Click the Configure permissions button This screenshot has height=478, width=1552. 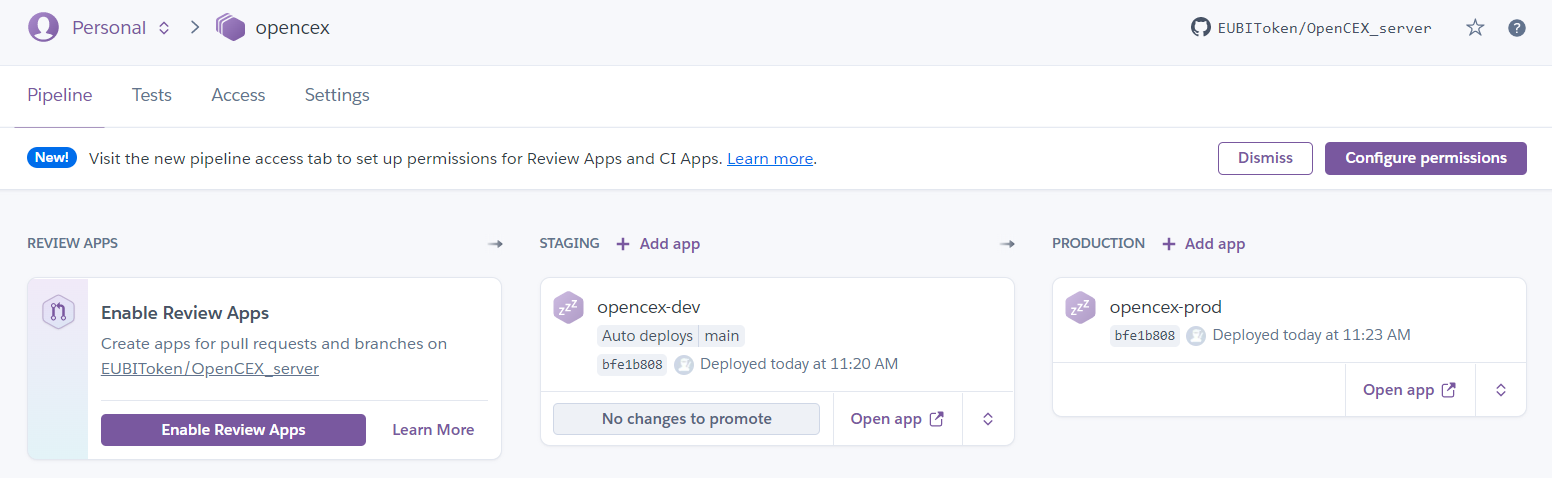pyautogui.click(x=1426, y=158)
